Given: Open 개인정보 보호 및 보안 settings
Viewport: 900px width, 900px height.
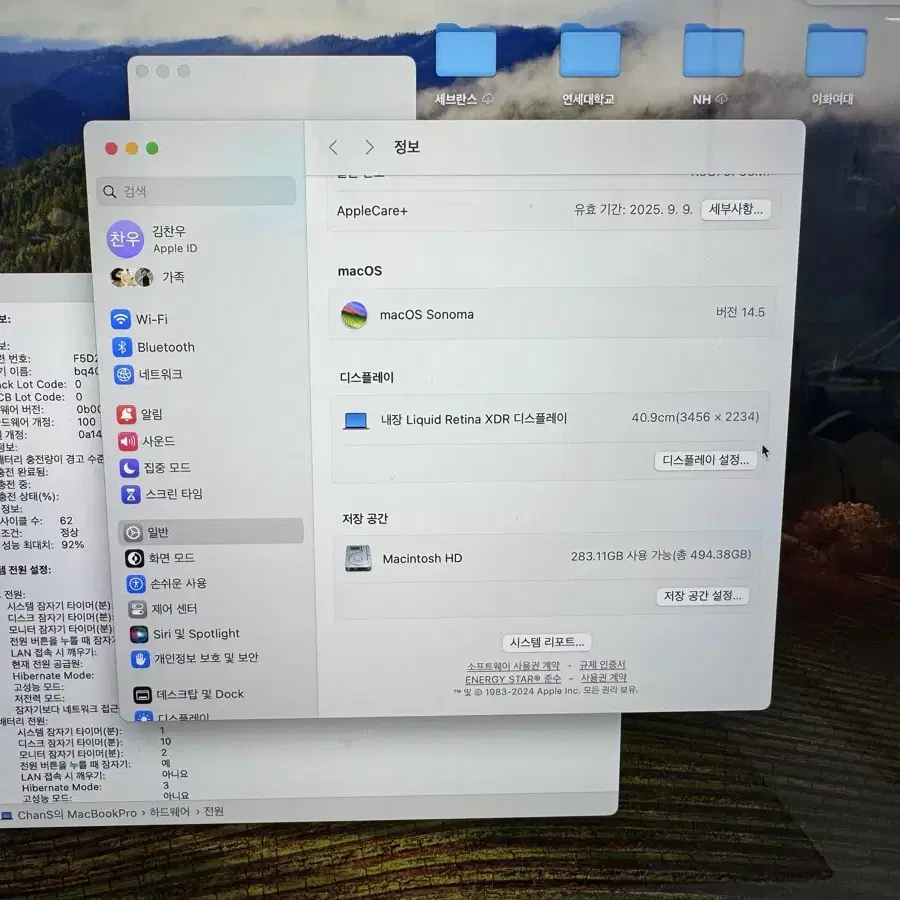Looking at the screenshot, I should [195, 658].
